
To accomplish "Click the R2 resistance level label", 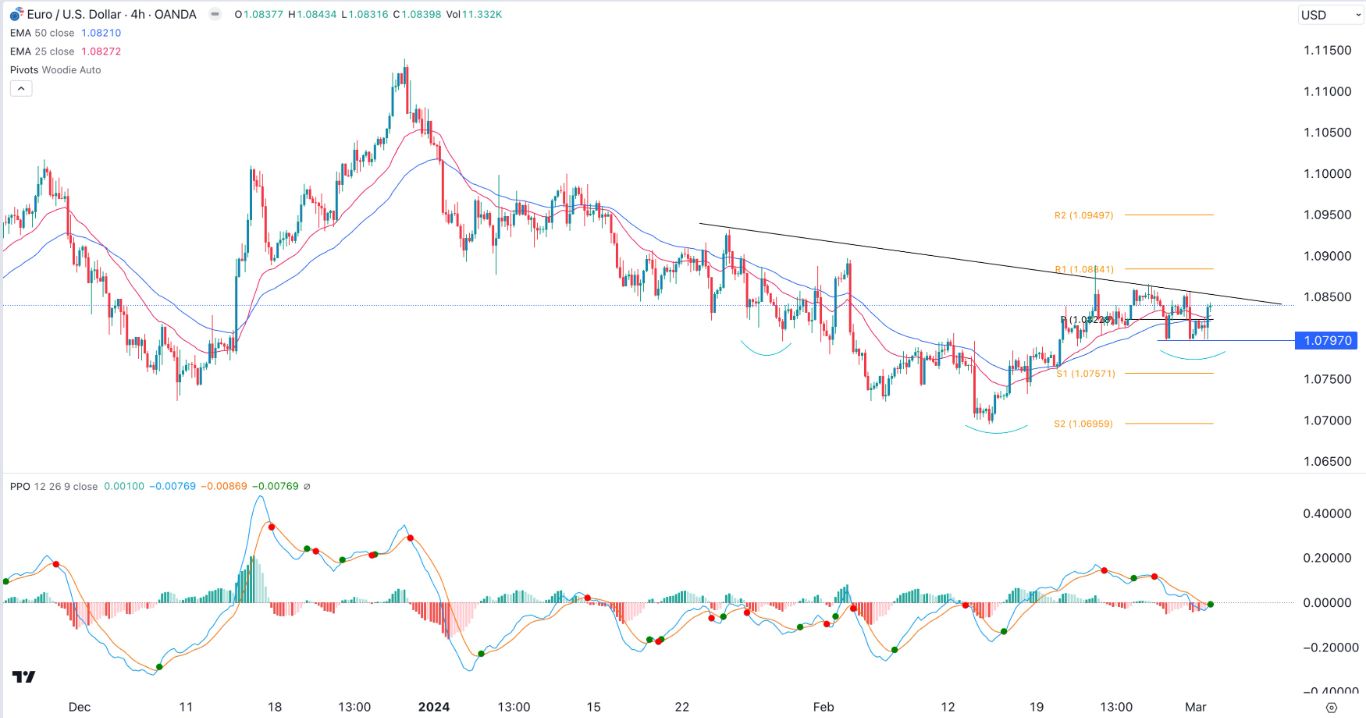I will 1085,214.
